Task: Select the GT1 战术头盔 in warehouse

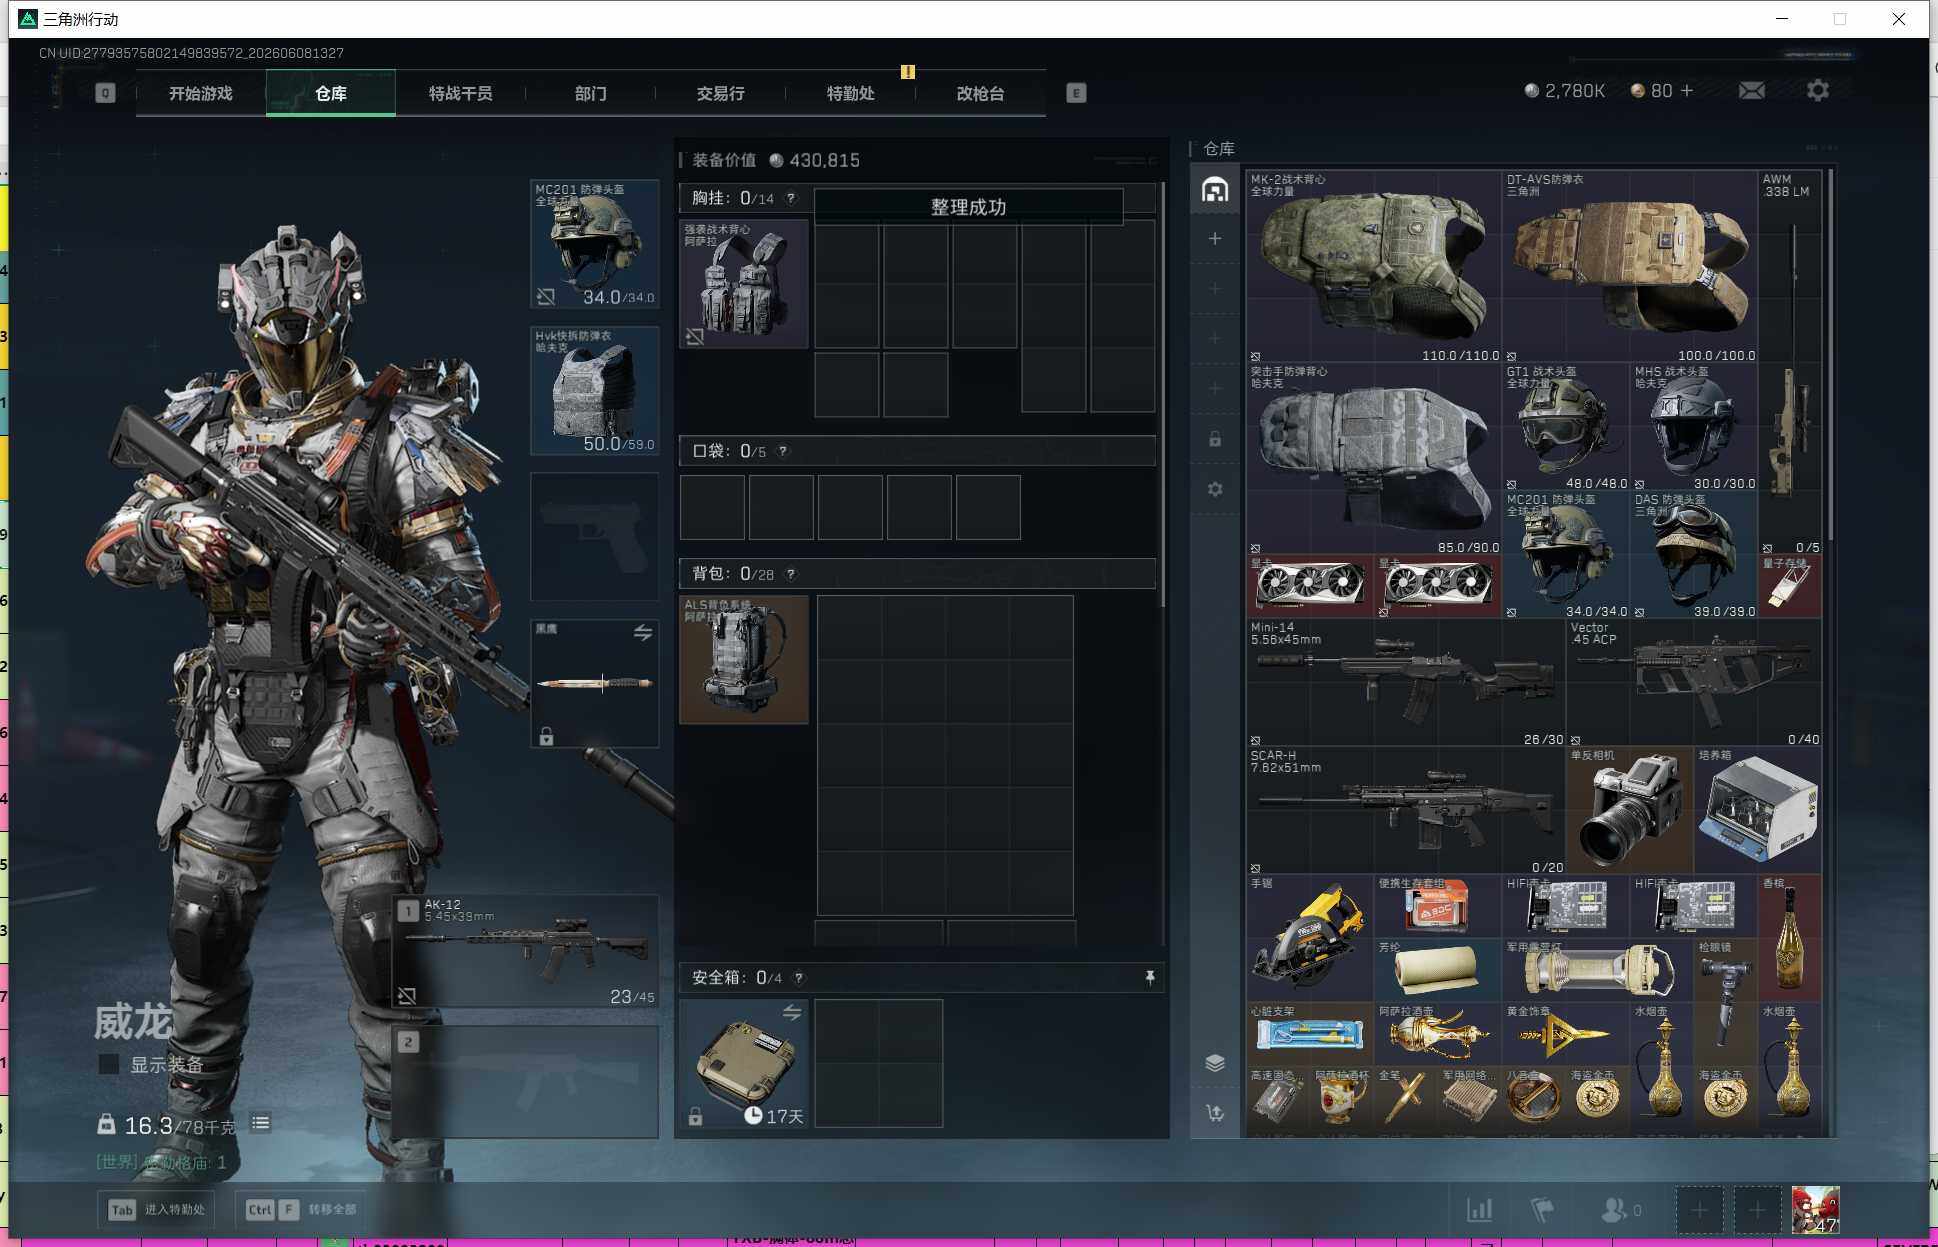Action: click(x=1566, y=427)
